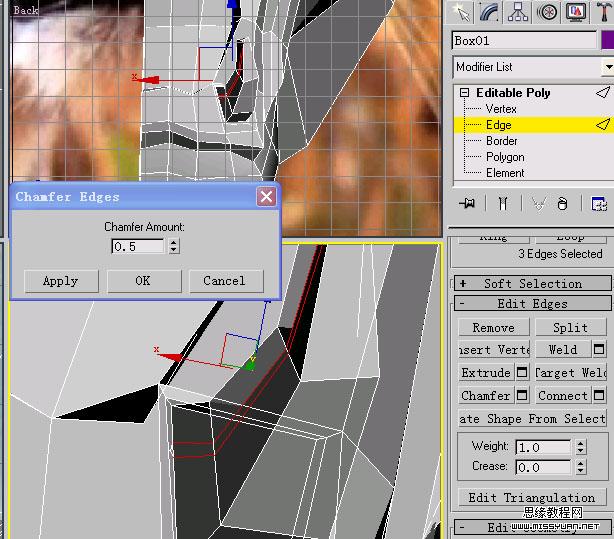Click the Edit Triangulation button
This screenshot has height=539, width=614.
[x=532, y=498]
